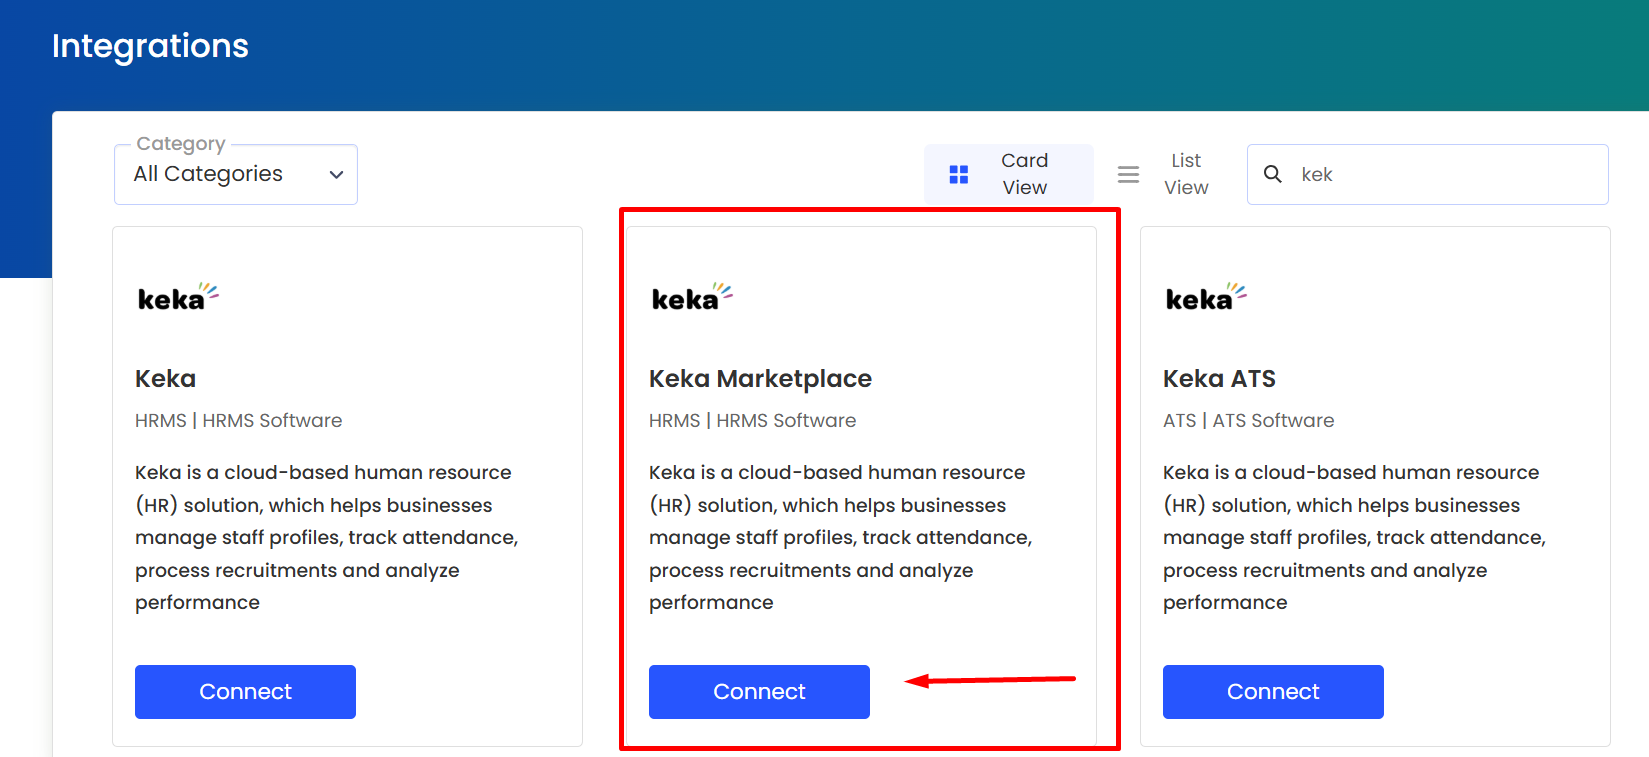The width and height of the screenshot is (1649, 757).
Task: Click the Keka Marketplace card logo
Action: pyautogui.click(x=692, y=297)
